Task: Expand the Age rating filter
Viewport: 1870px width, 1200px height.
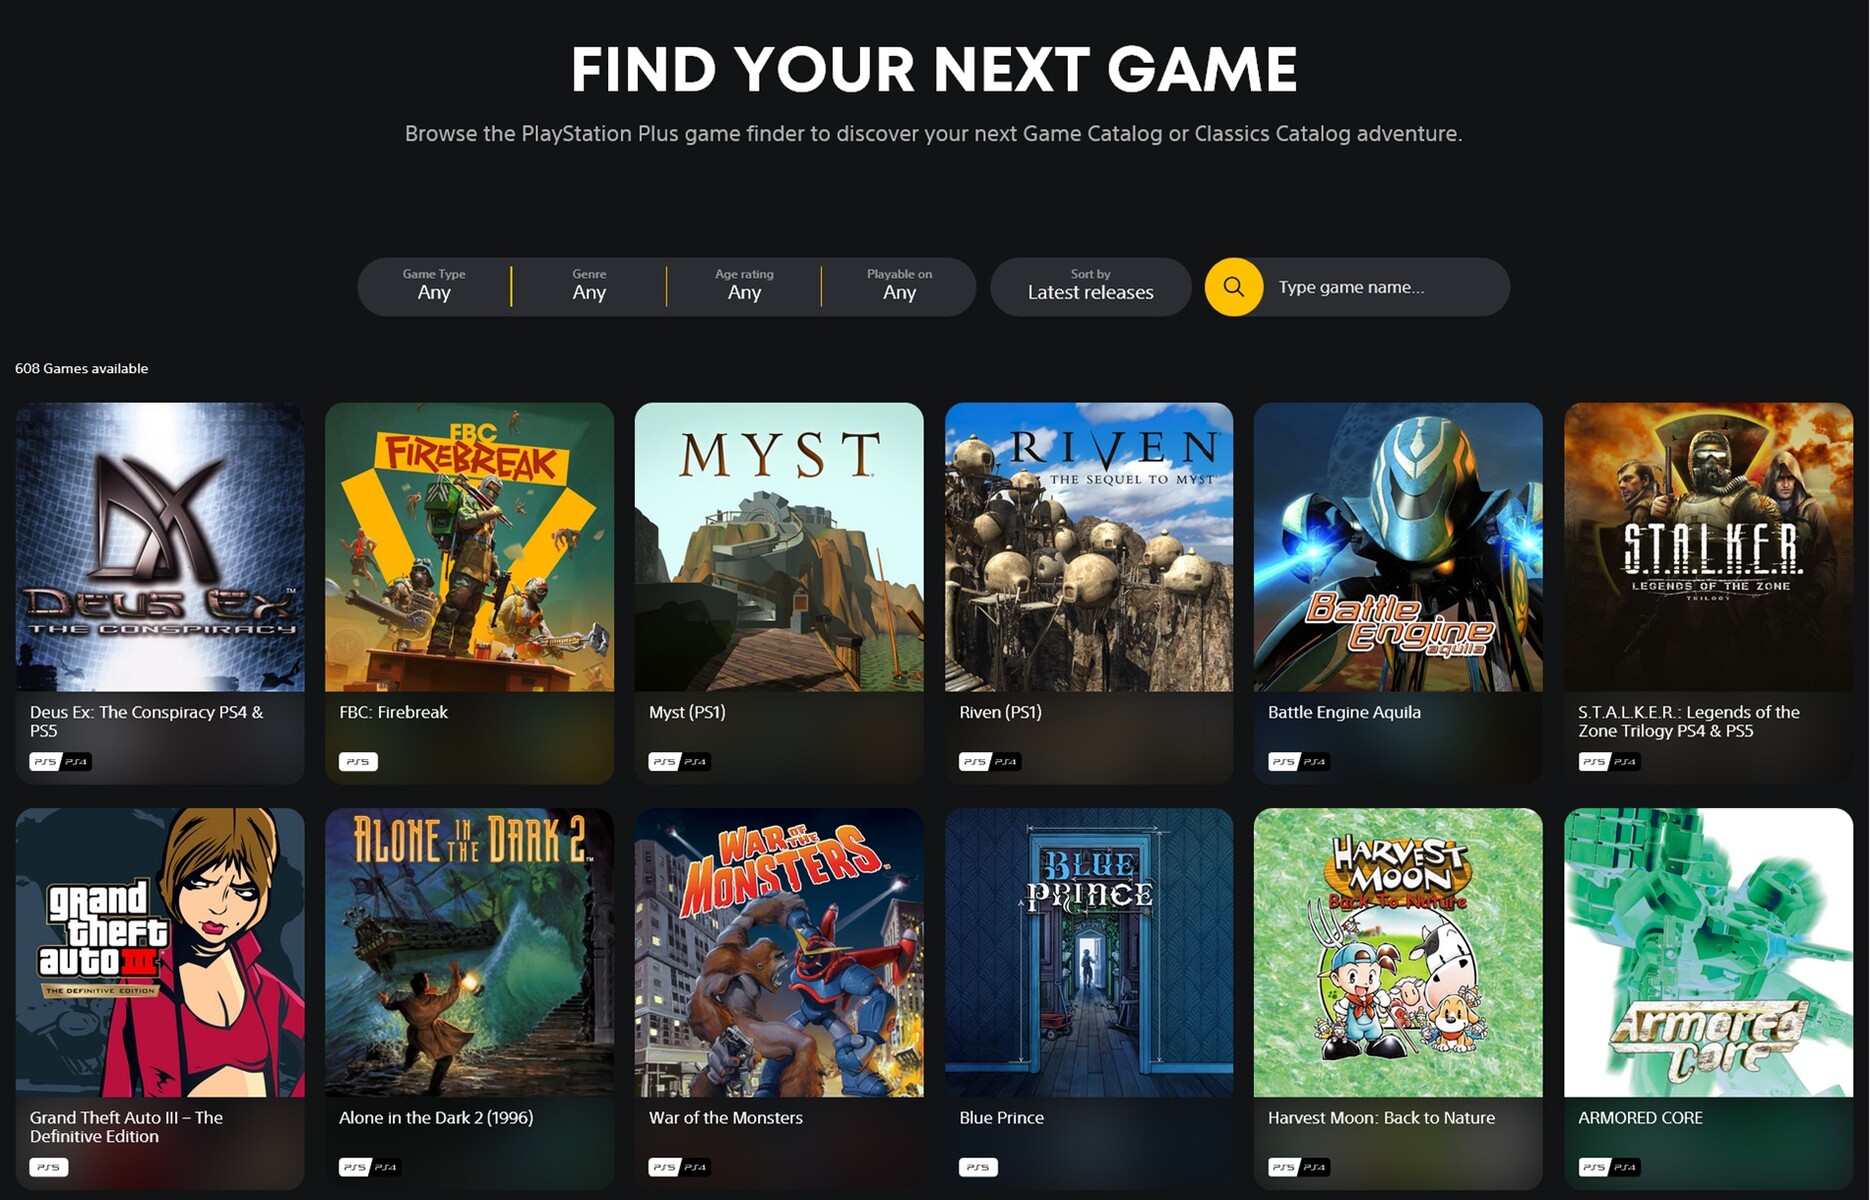Action: (744, 286)
